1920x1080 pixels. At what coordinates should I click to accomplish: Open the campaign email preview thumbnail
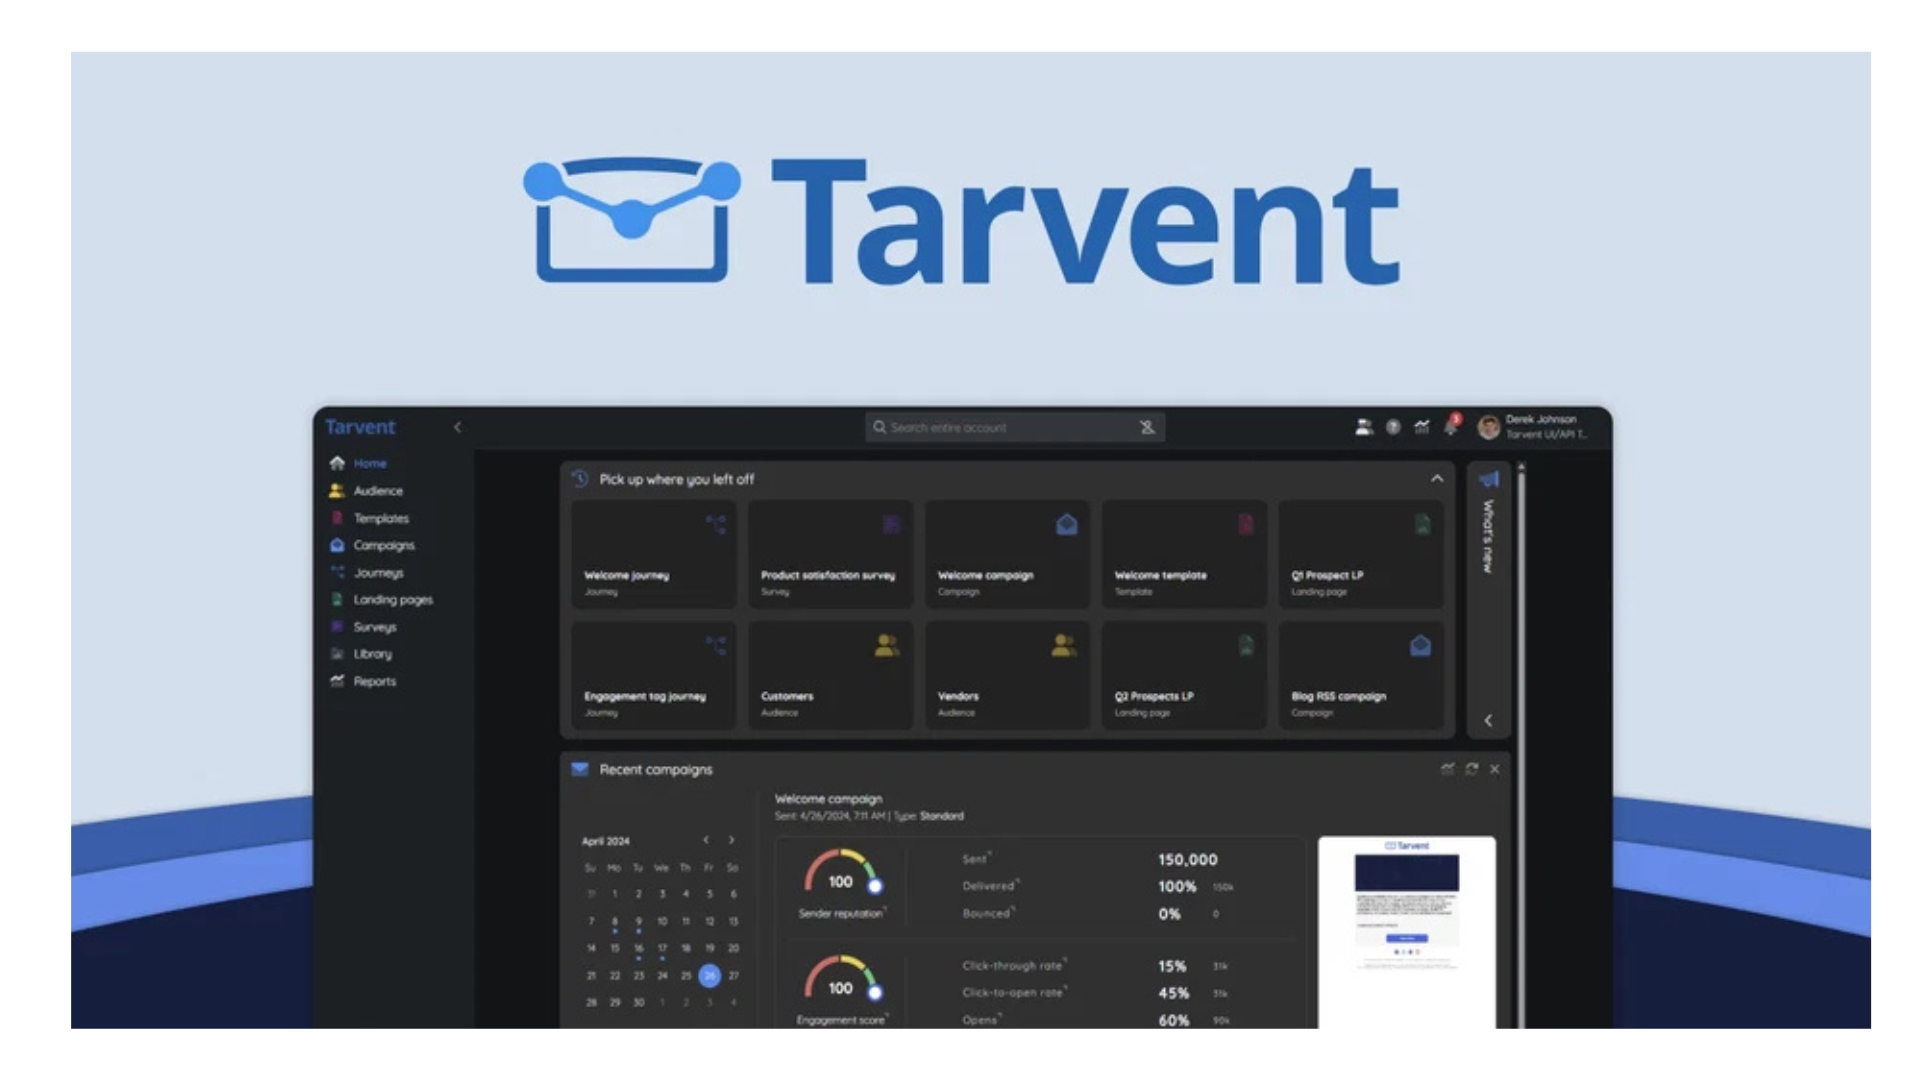1407,932
